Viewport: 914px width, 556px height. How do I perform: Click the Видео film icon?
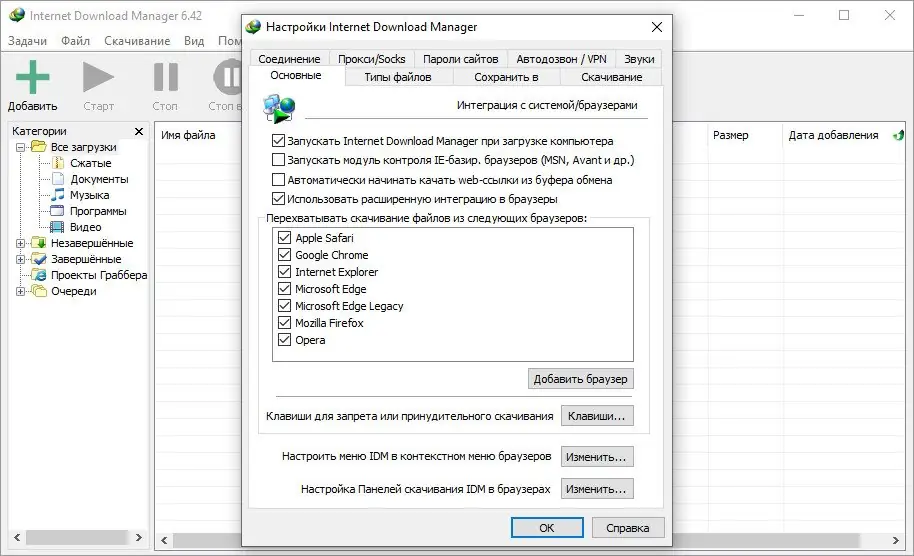(57, 227)
